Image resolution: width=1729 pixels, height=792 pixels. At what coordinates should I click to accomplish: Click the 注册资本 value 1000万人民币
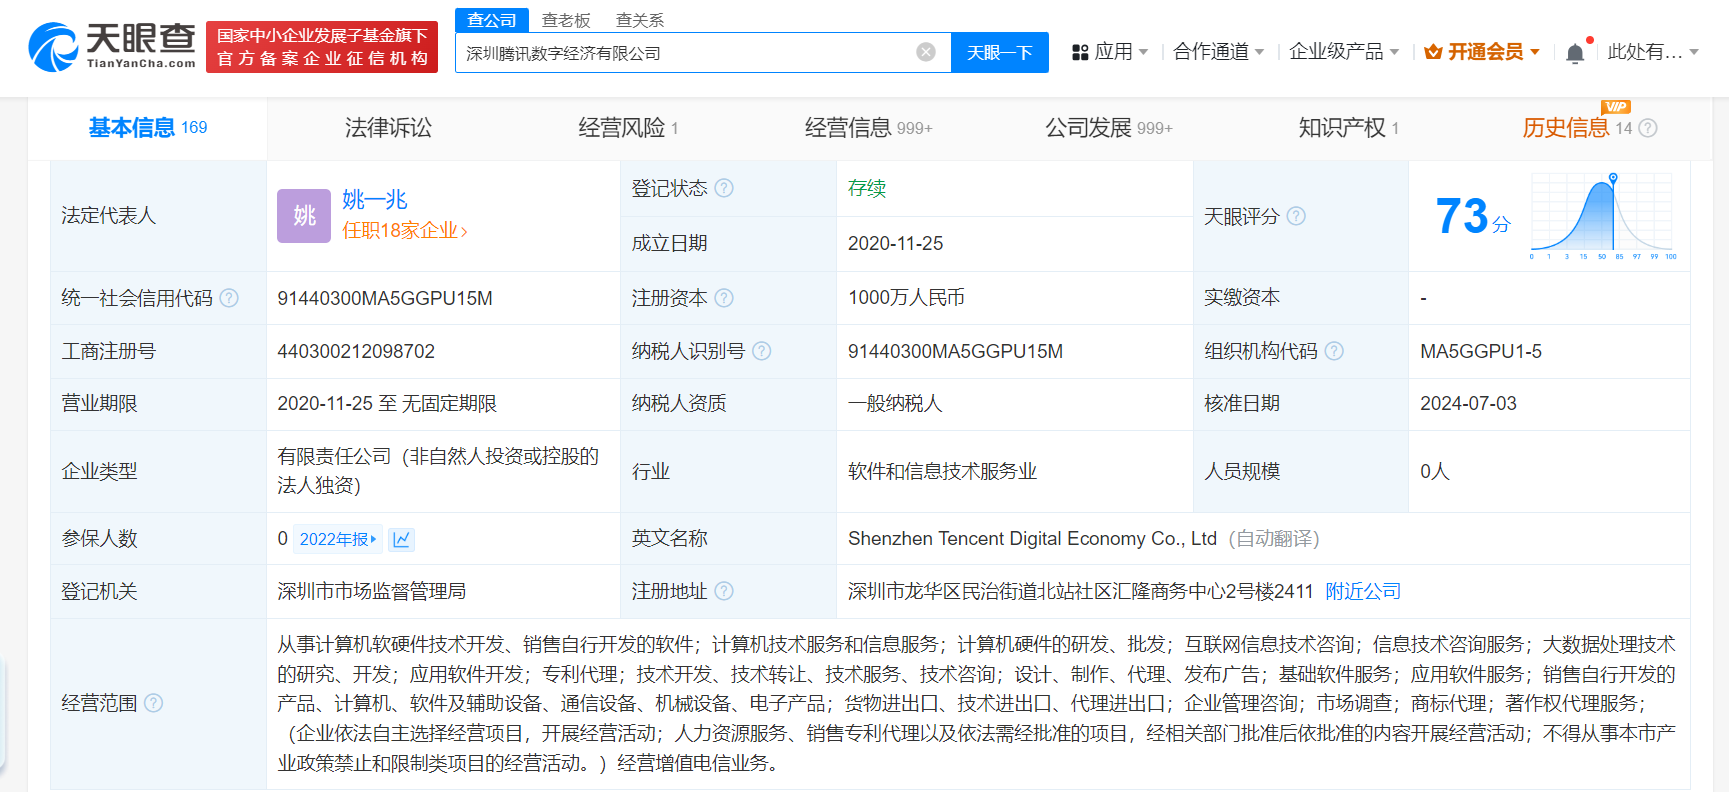[x=906, y=298]
